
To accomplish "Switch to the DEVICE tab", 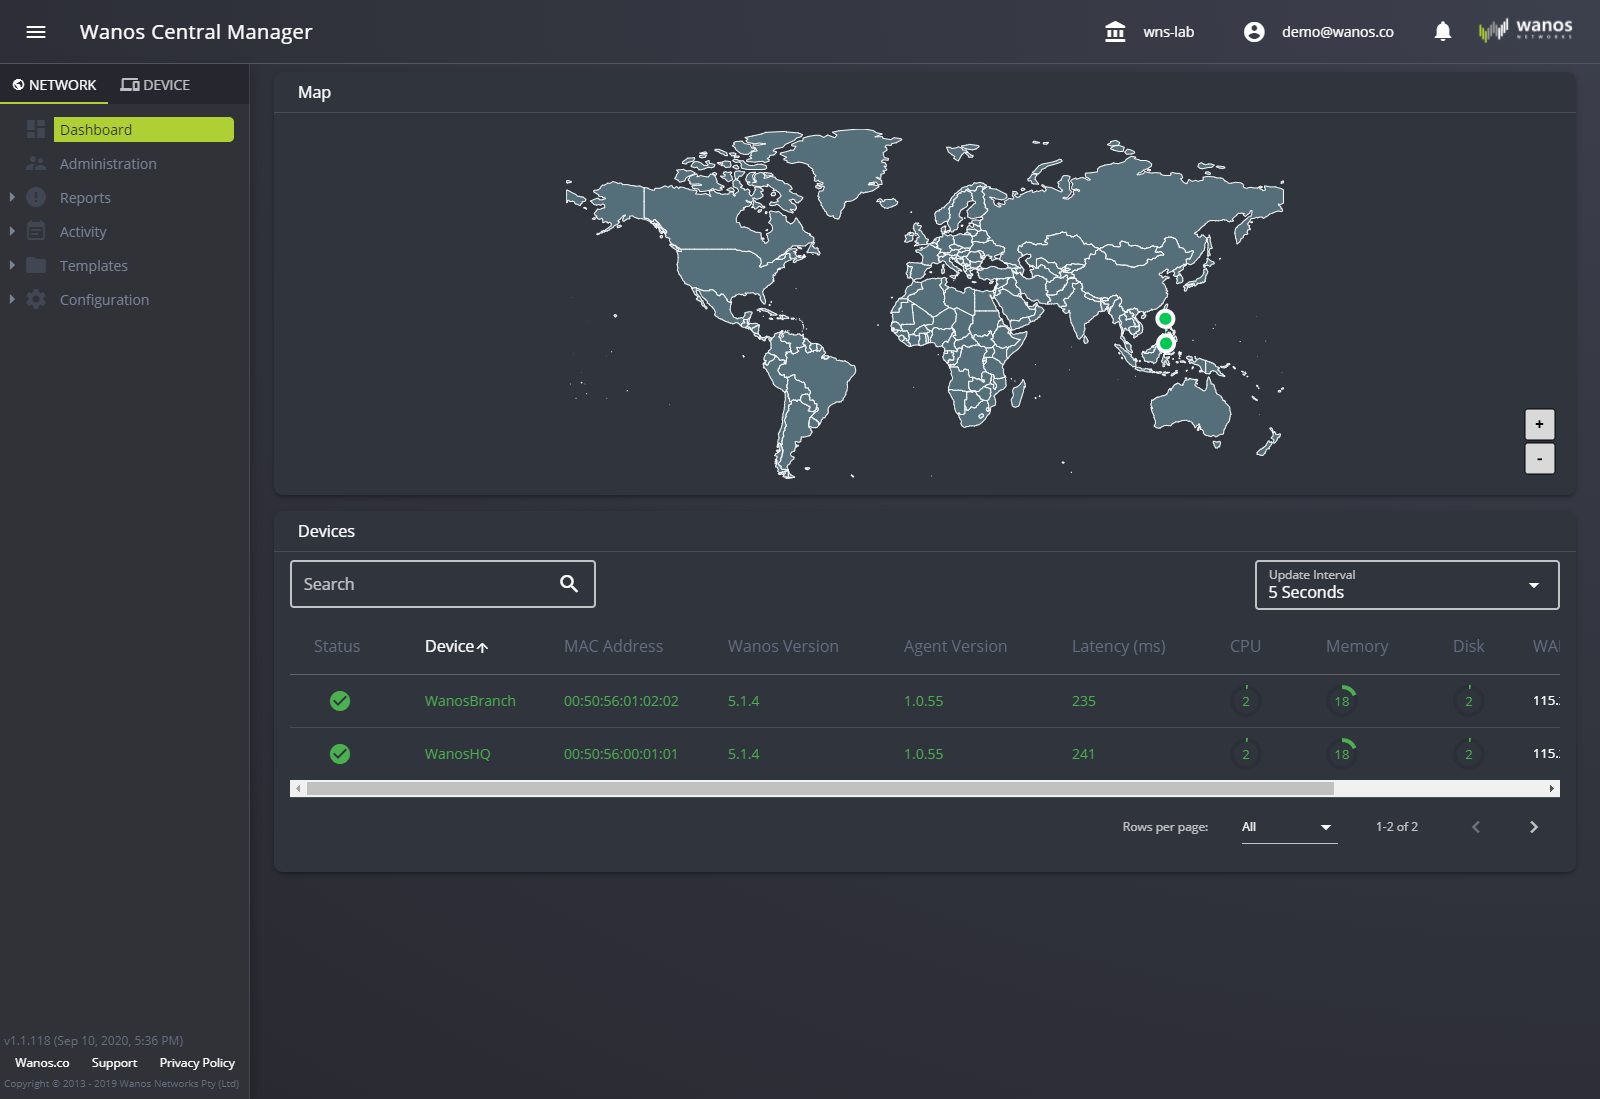I will (x=155, y=85).
